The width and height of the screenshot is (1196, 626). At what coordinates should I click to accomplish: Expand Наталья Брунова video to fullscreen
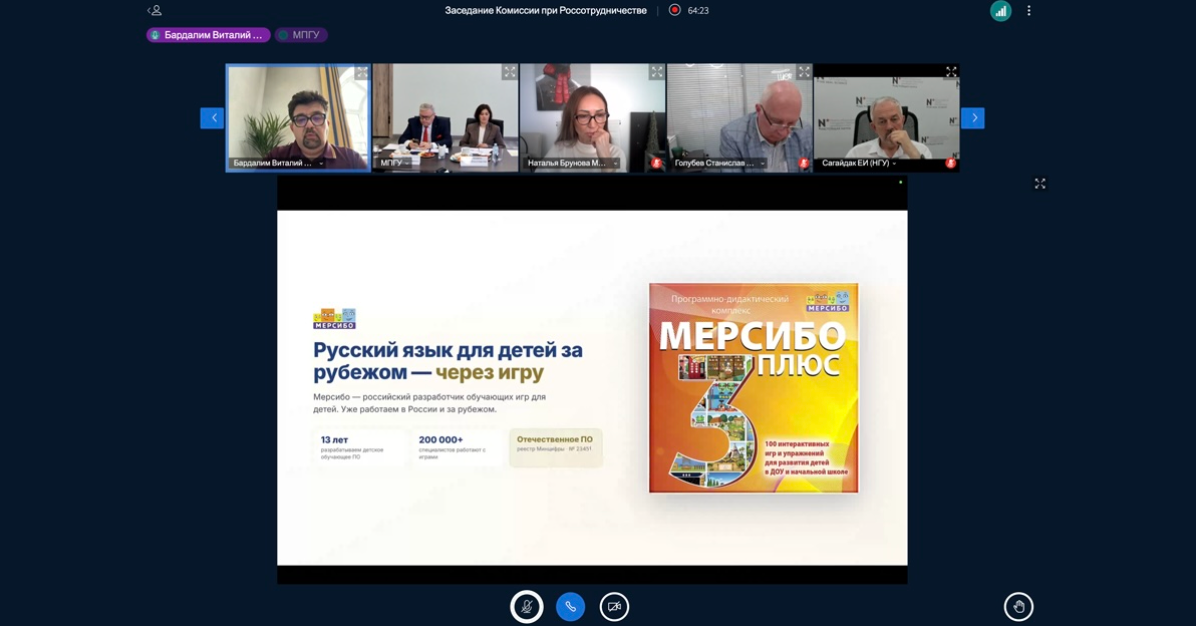pos(657,72)
